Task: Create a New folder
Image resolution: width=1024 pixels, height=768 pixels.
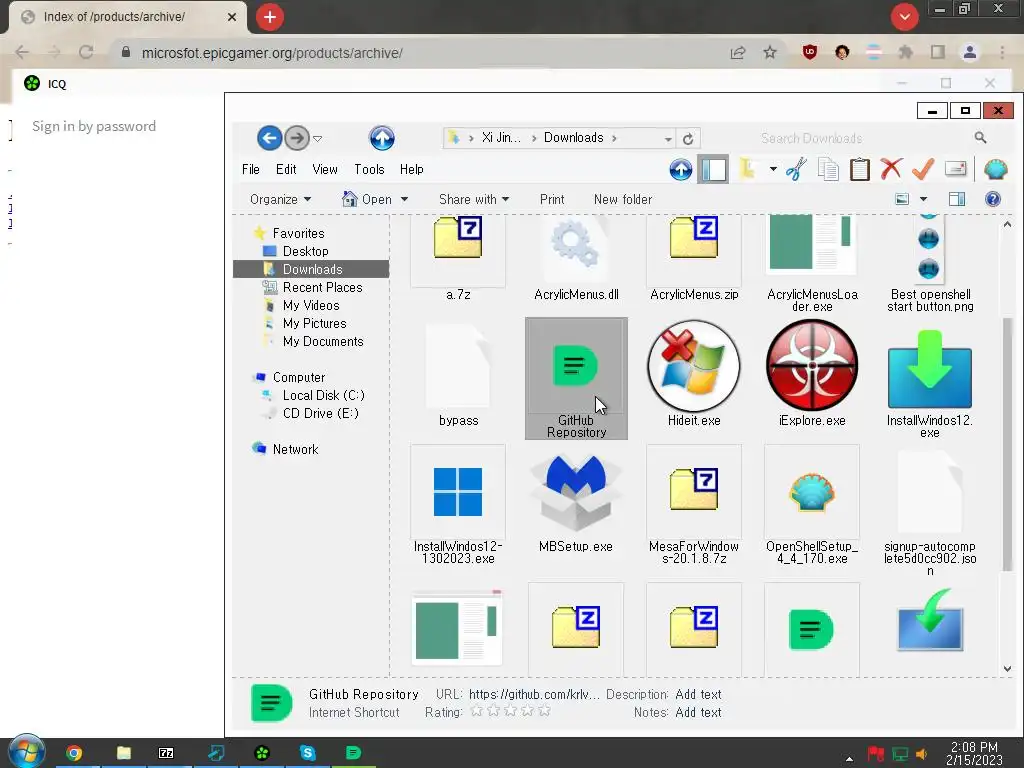Action: (622, 199)
